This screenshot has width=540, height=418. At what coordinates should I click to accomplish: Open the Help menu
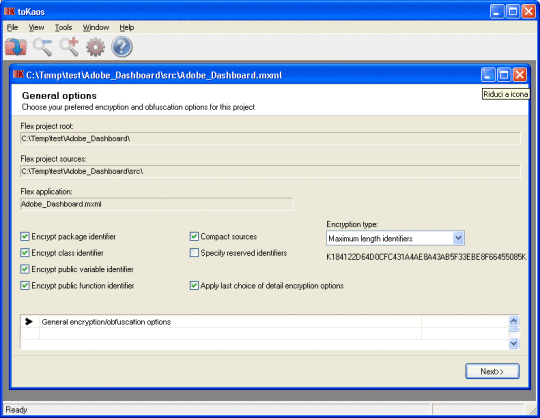[127, 27]
